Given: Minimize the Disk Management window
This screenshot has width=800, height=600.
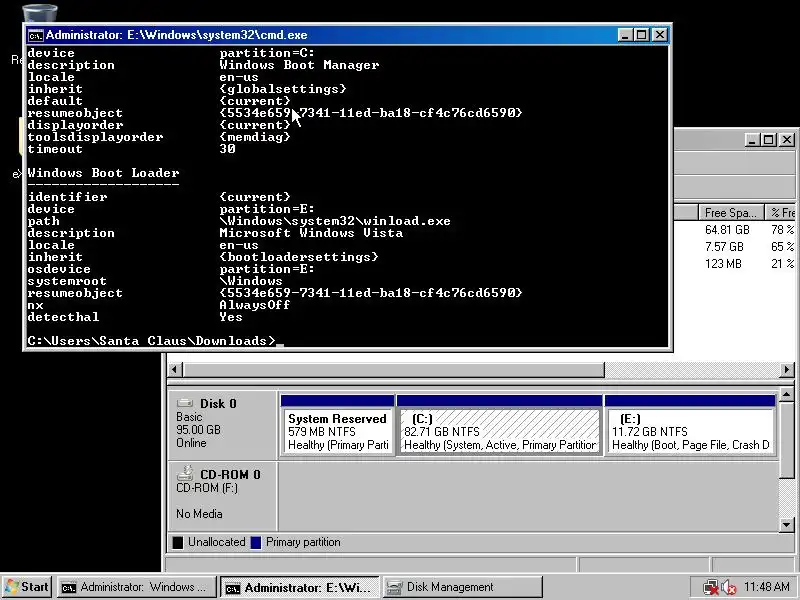Looking at the screenshot, I should (752, 140).
